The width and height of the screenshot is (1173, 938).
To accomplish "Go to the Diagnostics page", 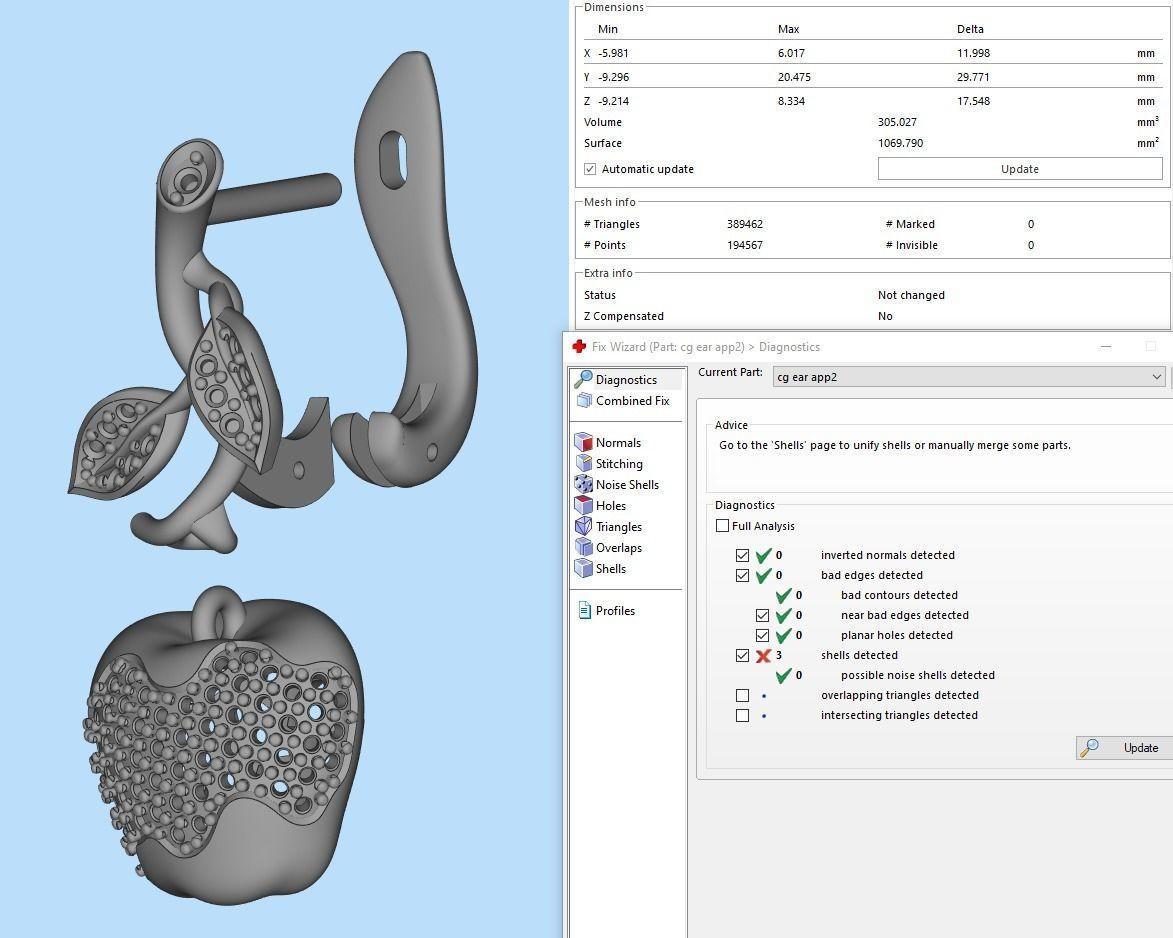I will (x=626, y=380).
